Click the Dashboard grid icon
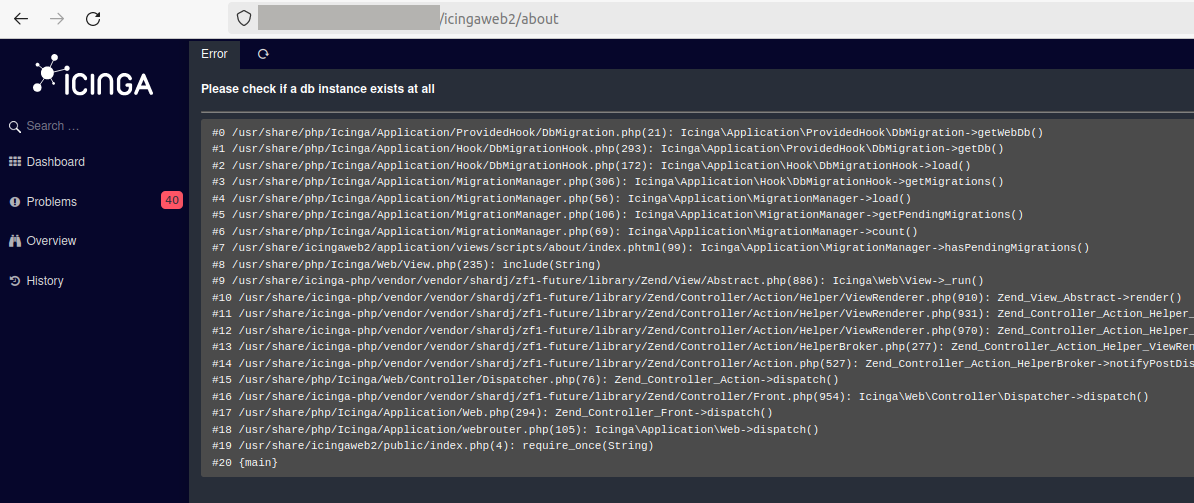1194x503 pixels. click(14, 161)
